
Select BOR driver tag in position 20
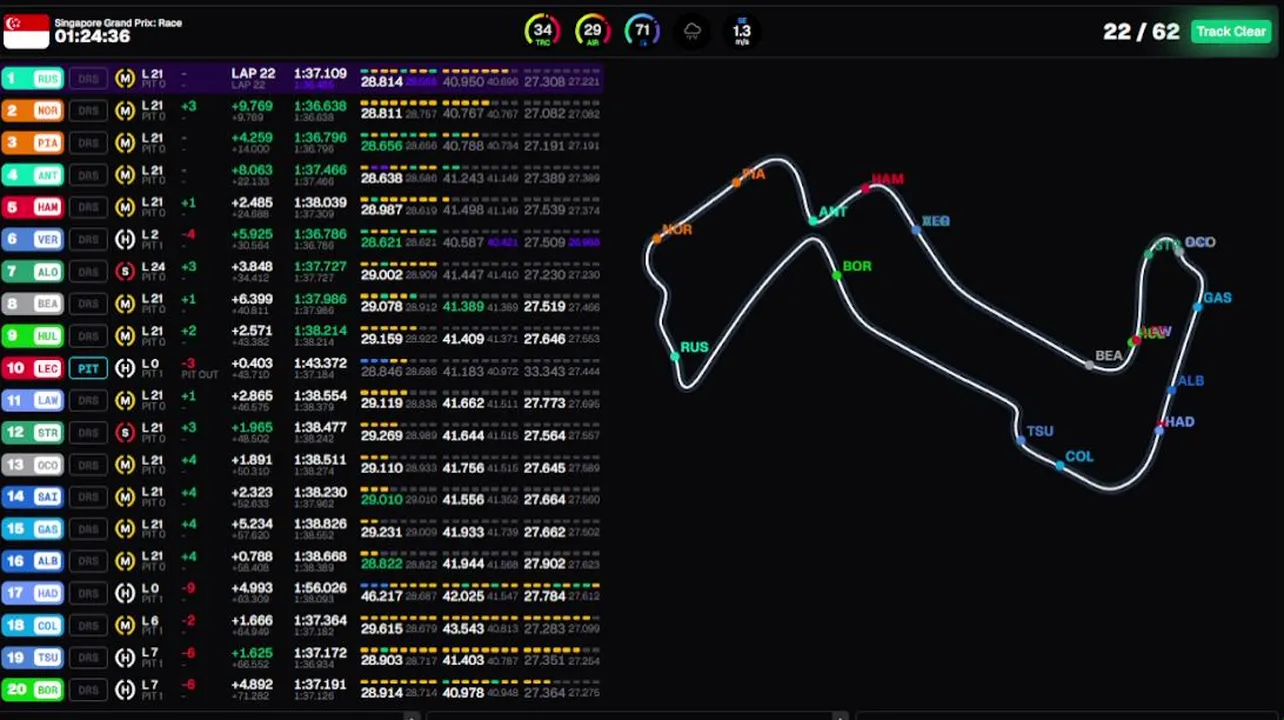(x=33, y=689)
